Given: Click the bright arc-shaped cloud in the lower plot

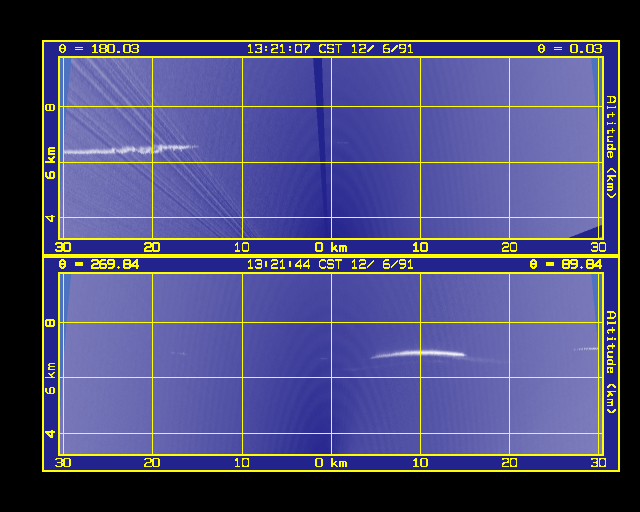Looking at the screenshot, I should [418, 354].
